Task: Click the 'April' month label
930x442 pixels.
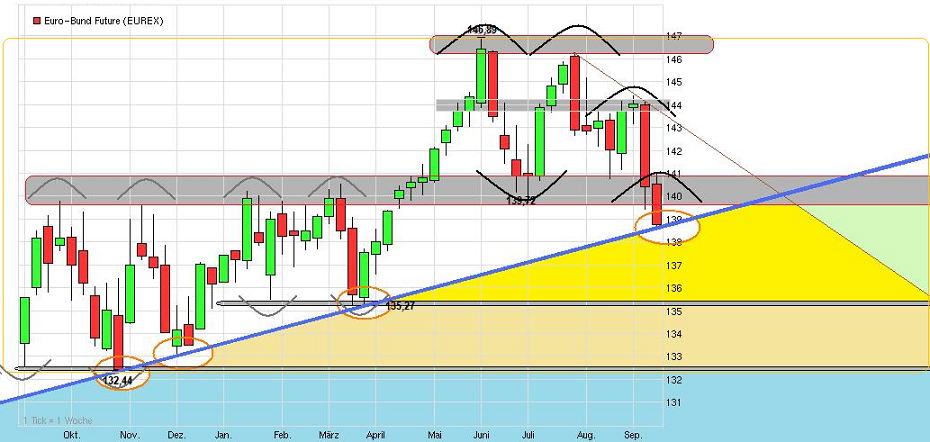Action: 375,435
